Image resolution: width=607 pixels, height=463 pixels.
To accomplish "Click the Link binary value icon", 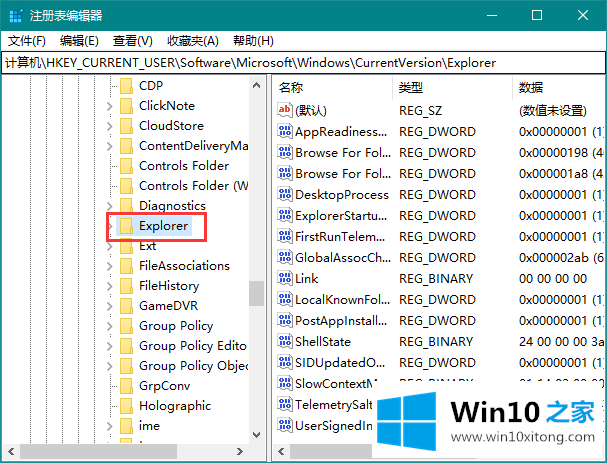I will 285,278.
